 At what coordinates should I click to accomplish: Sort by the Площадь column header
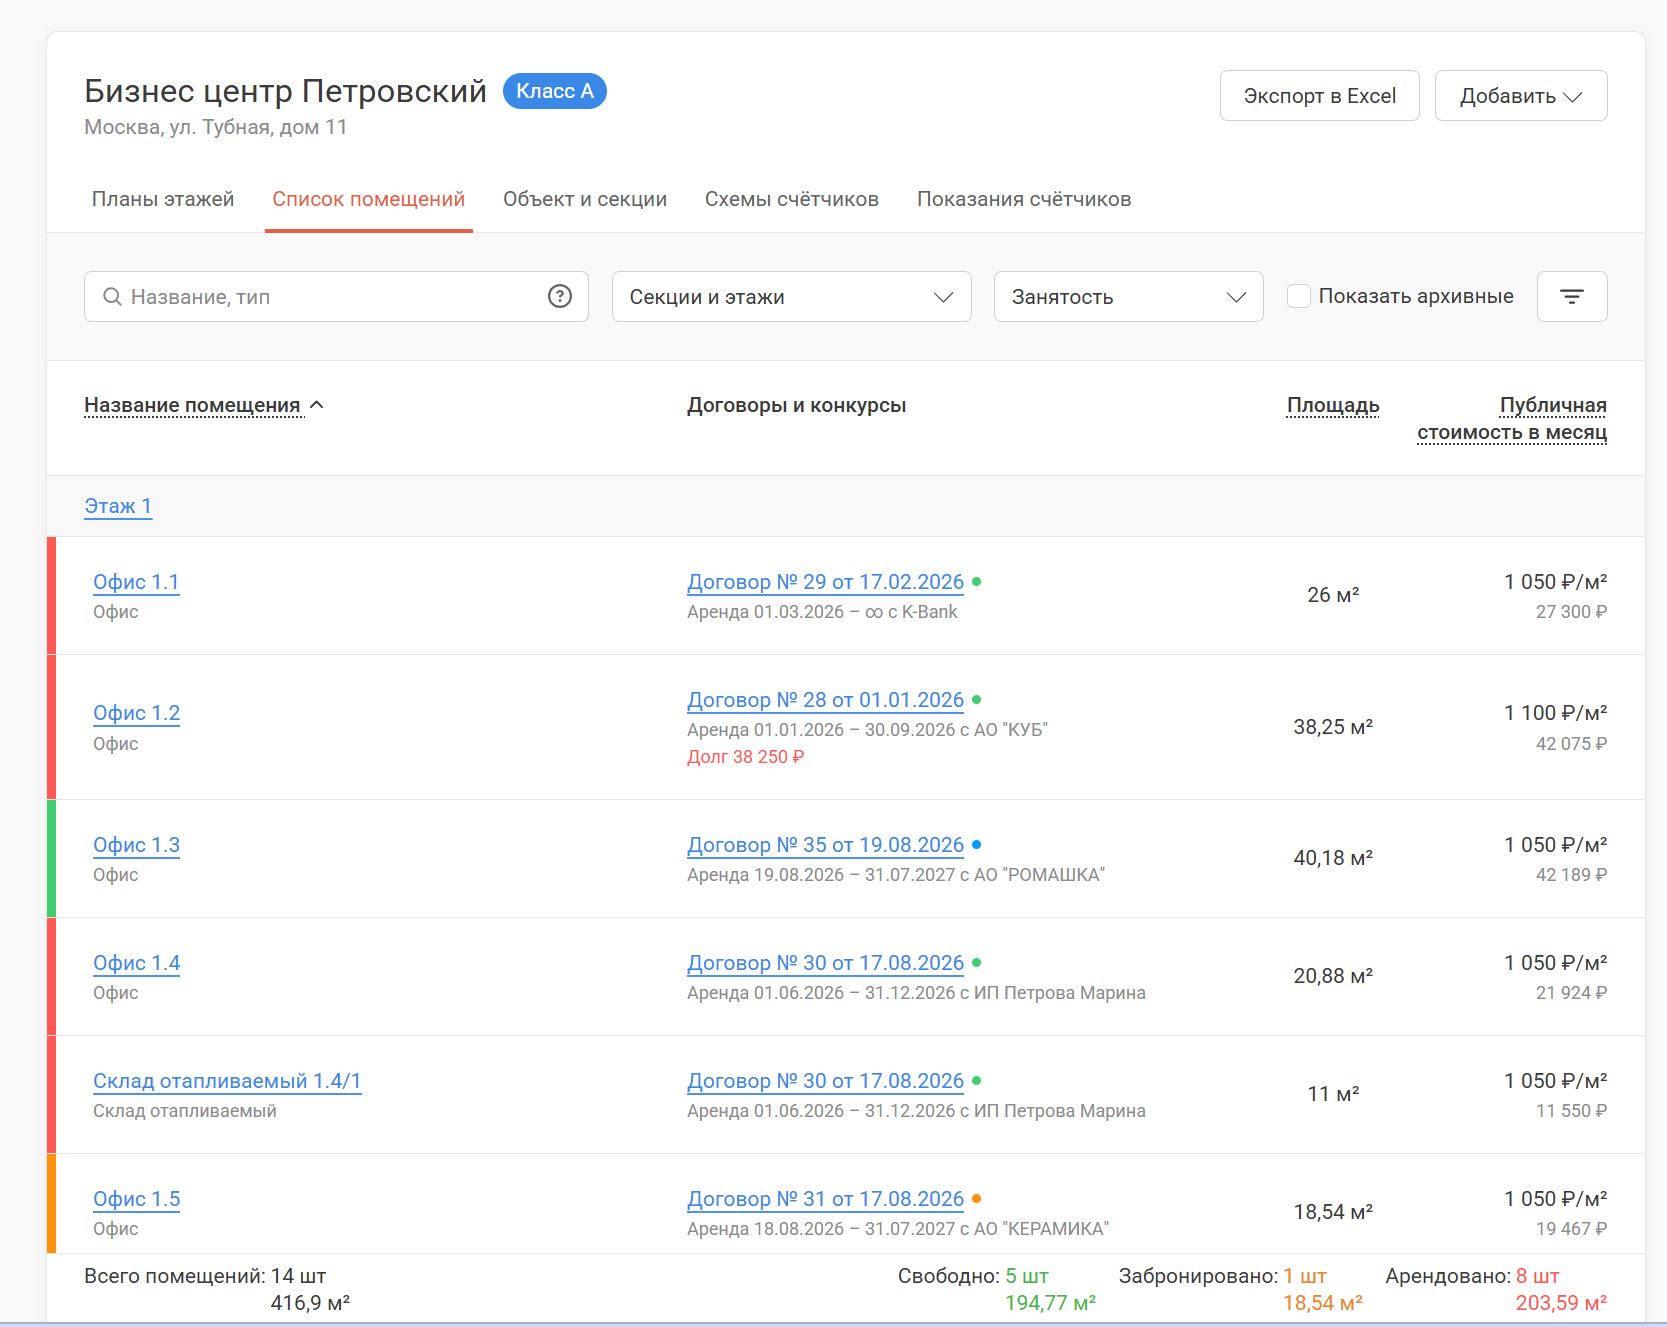[1333, 405]
